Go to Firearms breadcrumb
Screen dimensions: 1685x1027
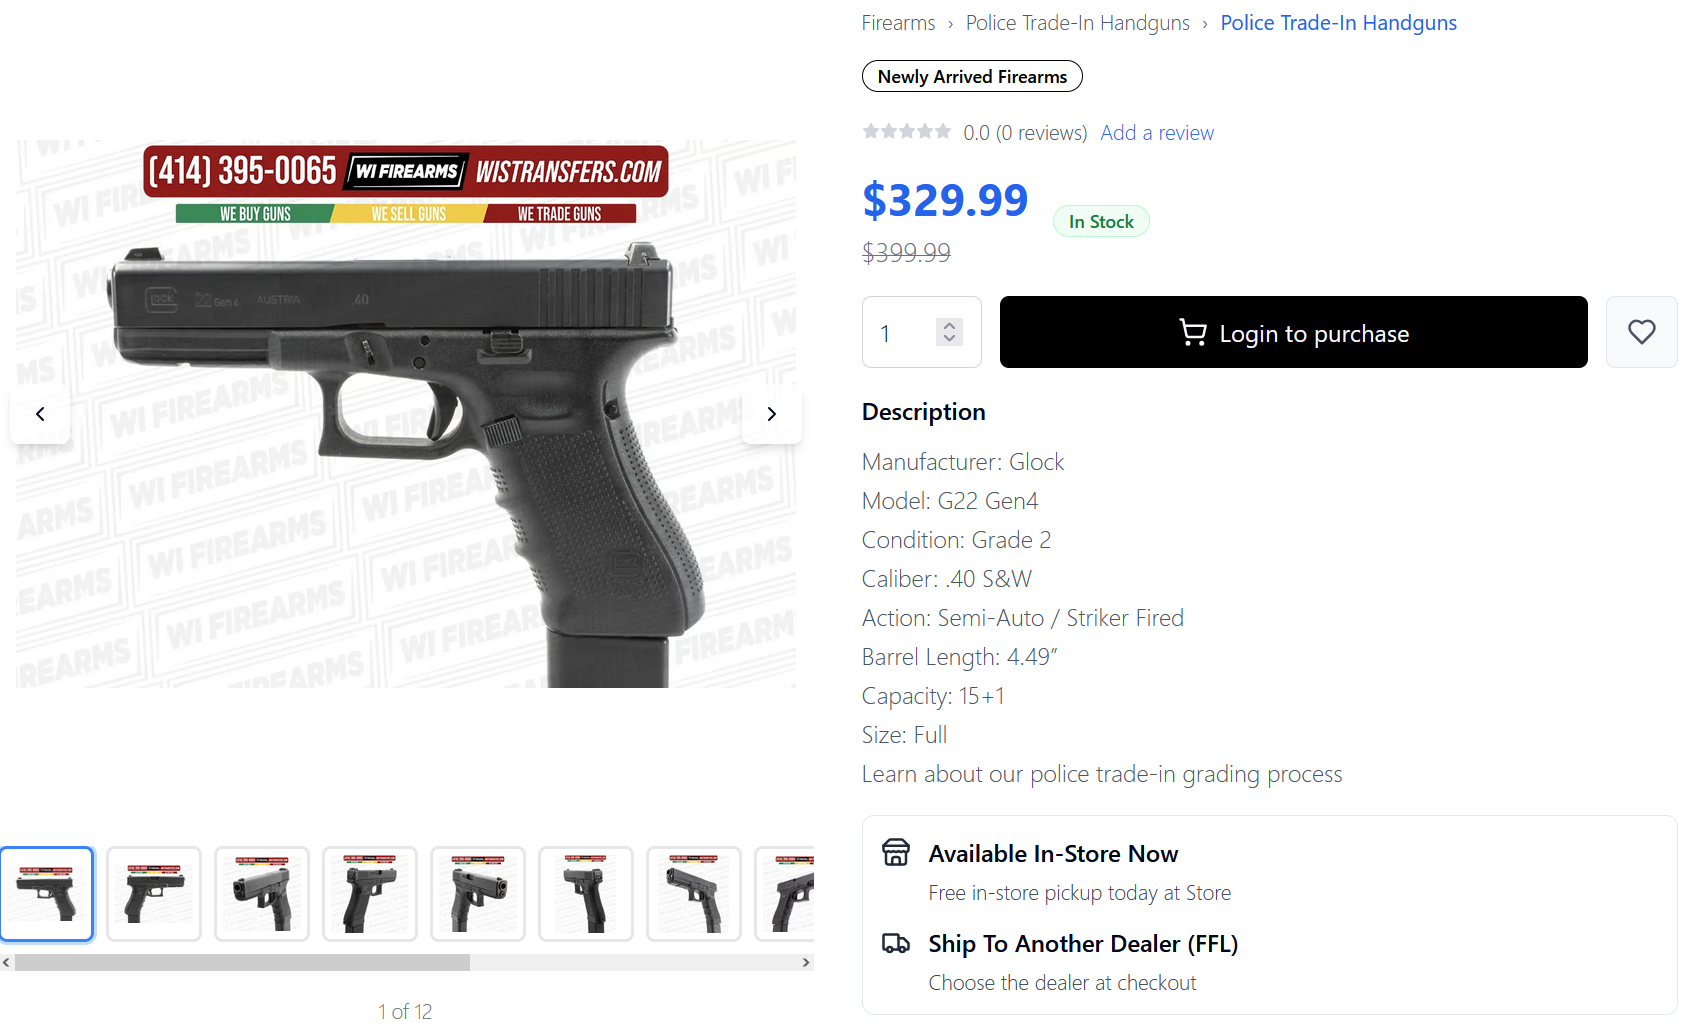(x=899, y=23)
